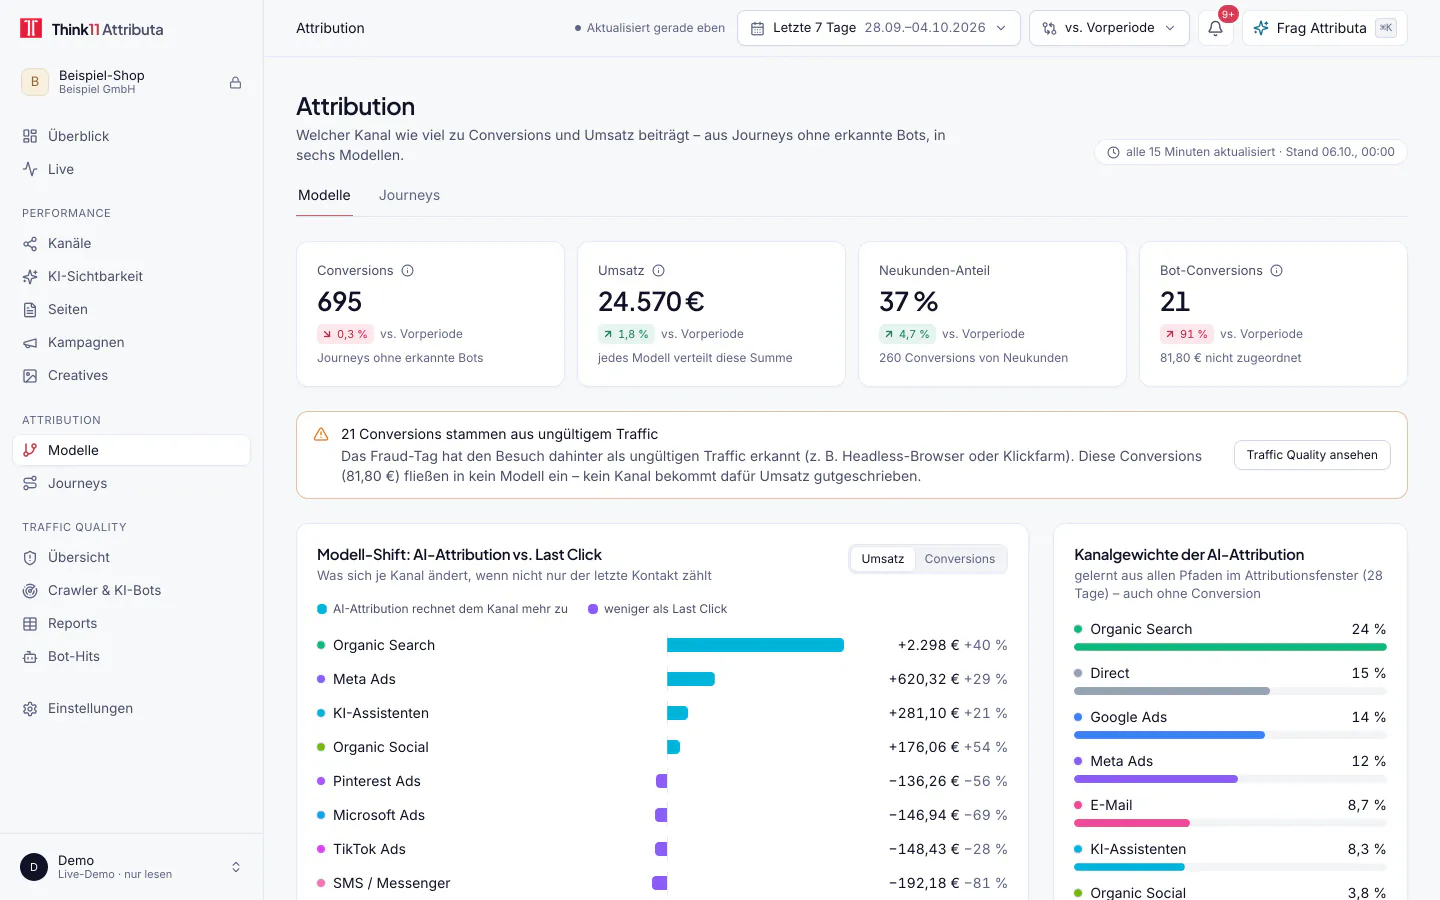Click the '−136,26 €' Pinterest Ads value

(924, 781)
